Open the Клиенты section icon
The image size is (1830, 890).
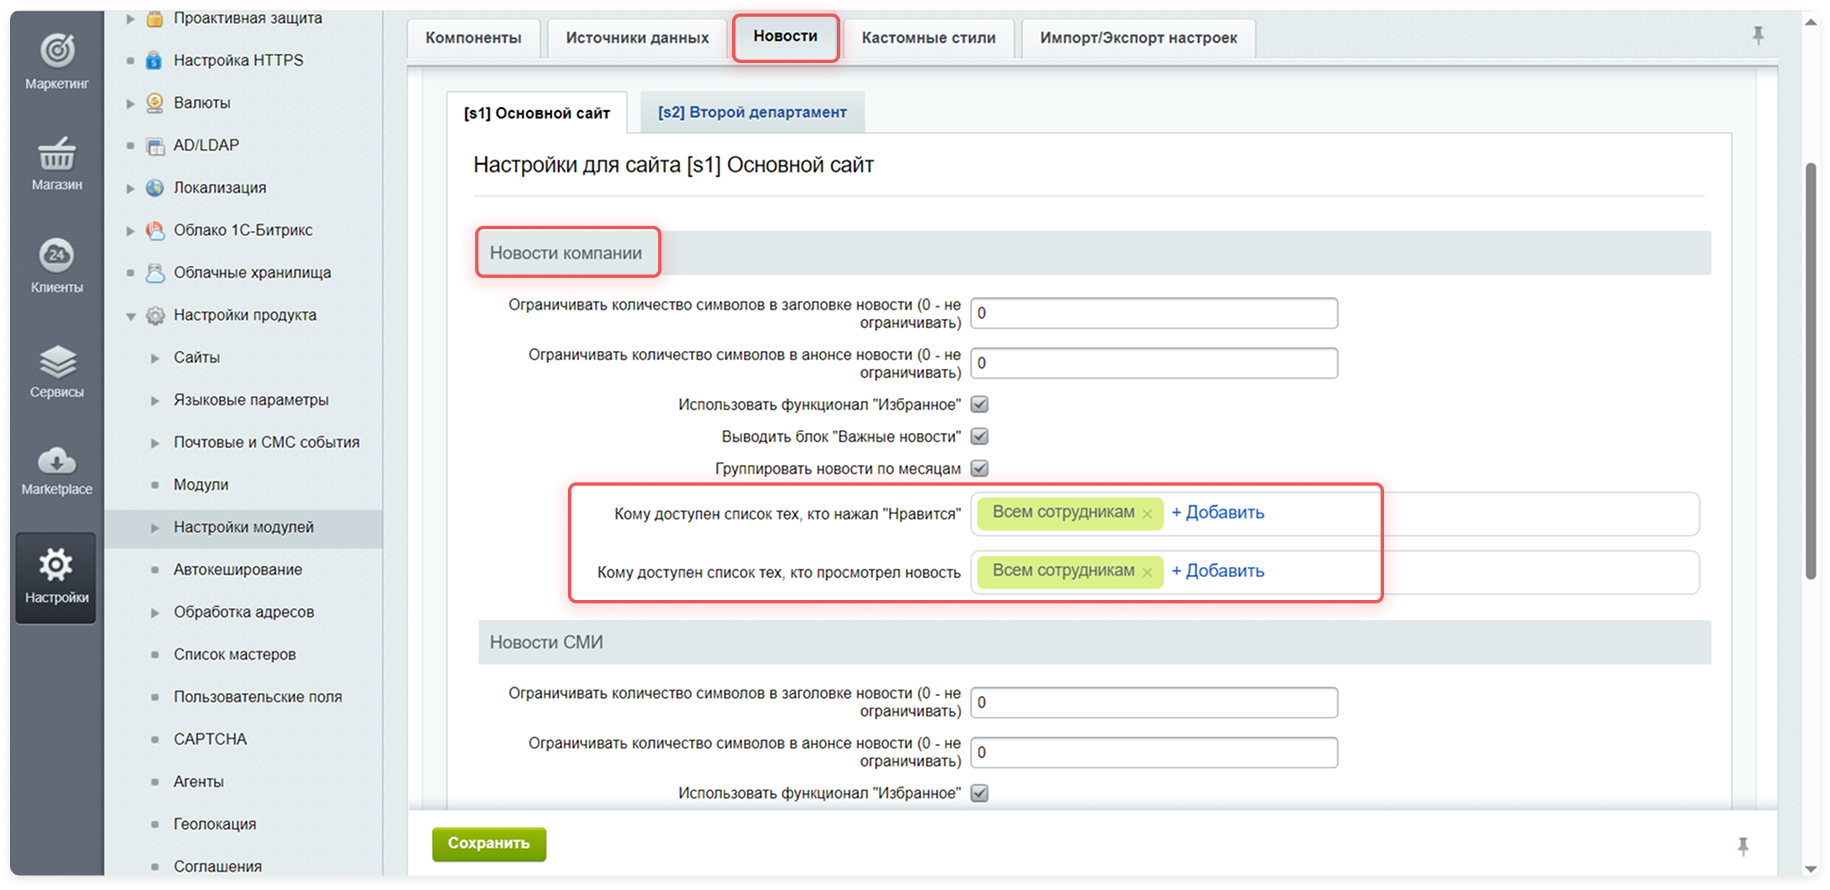[x=57, y=255]
